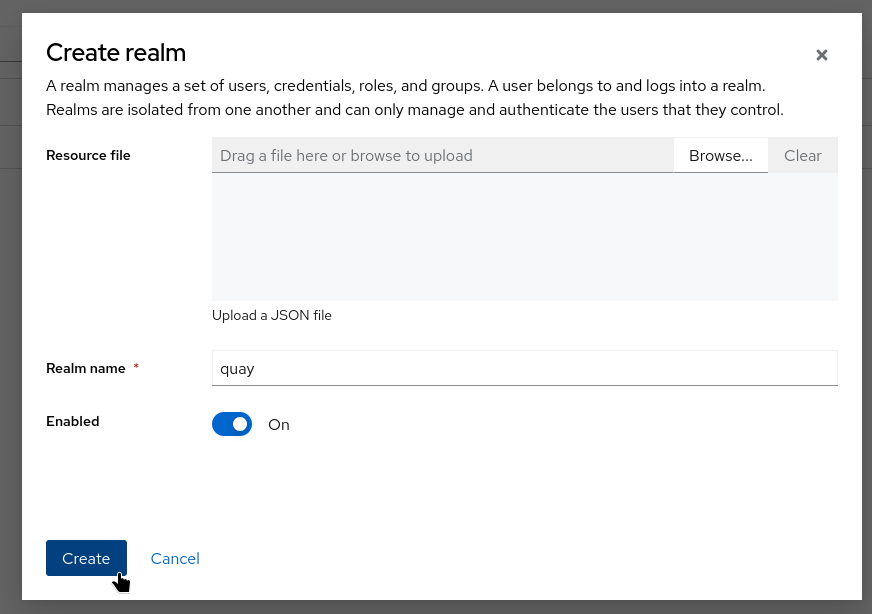Clear the selected resource file
This screenshot has height=614, width=872.
click(802, 156)
